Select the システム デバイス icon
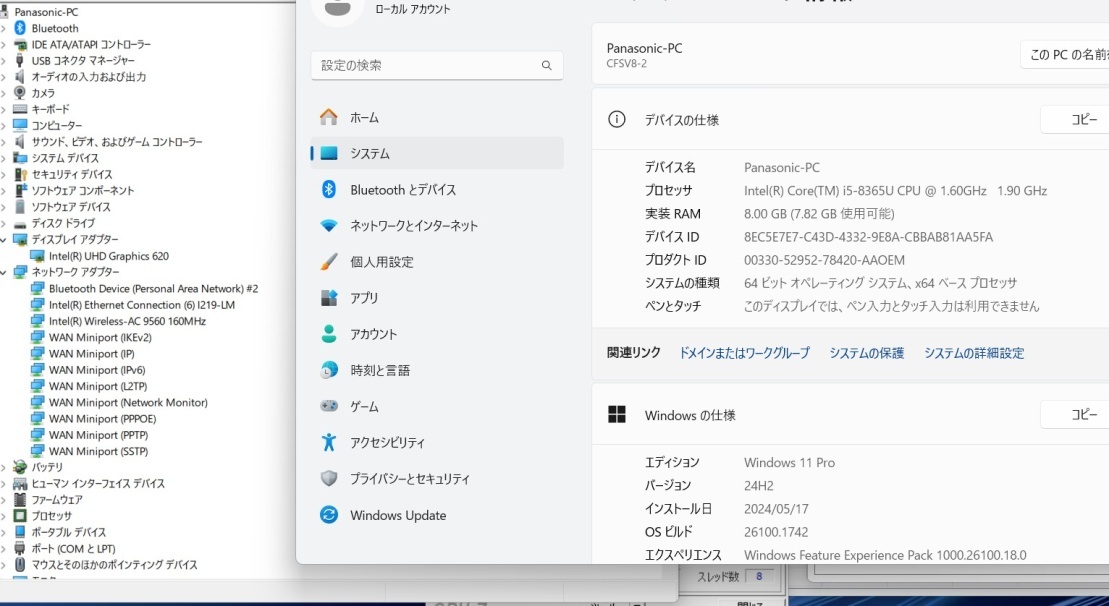This screenshot has height=606, width=1109. tap(20, 158)
